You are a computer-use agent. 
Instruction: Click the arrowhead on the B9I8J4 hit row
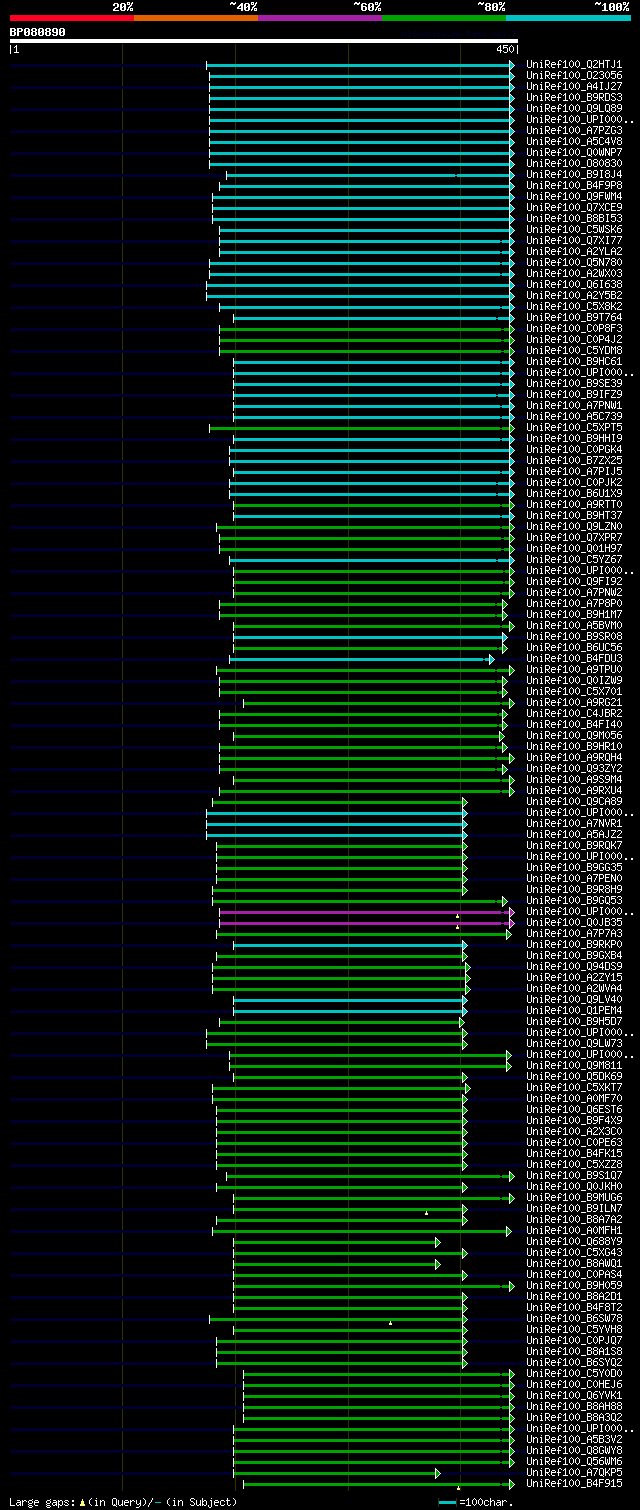click(x=512, y=175)
